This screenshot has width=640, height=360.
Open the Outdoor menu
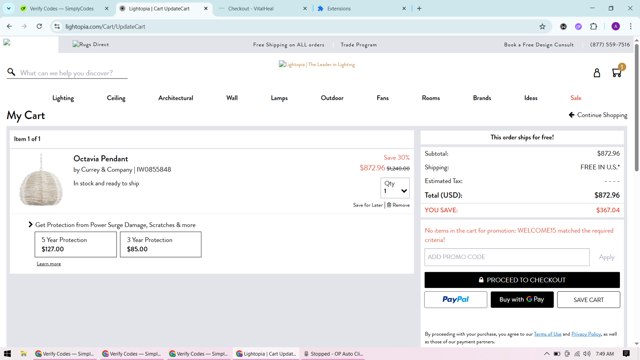tap(332, 98)
